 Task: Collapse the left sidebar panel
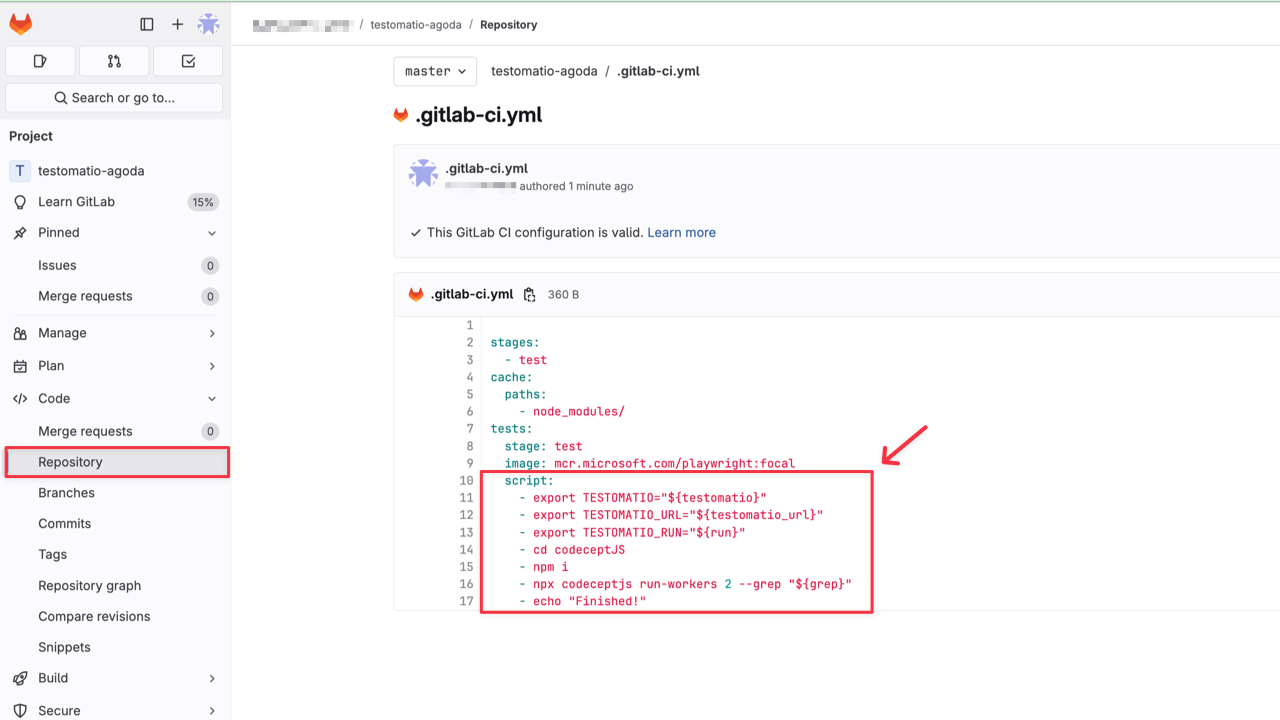[146, 24]
